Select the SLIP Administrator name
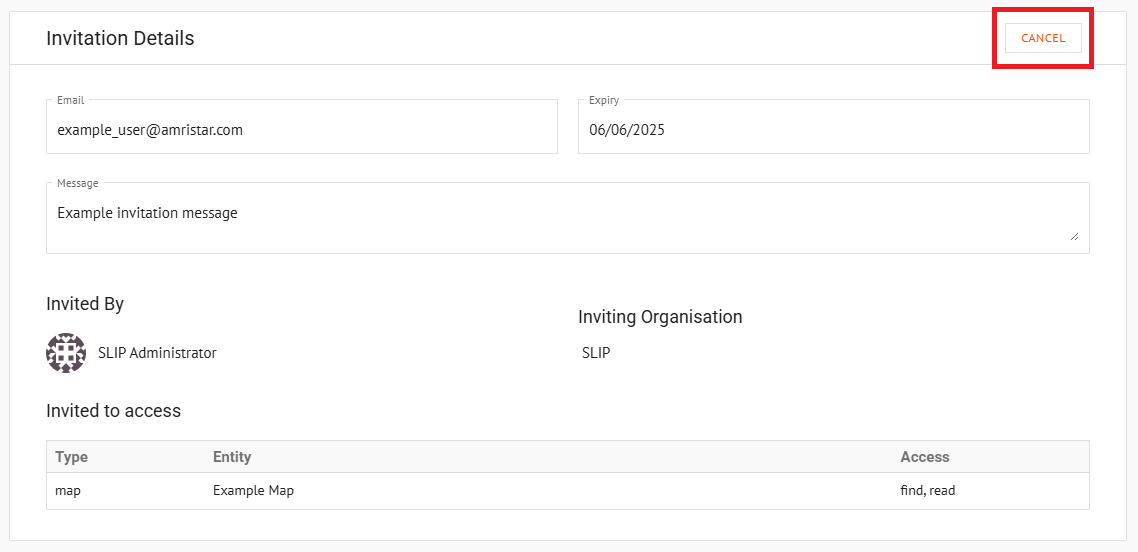This screenshot has width=1138, height=552. tap(157, 353)
